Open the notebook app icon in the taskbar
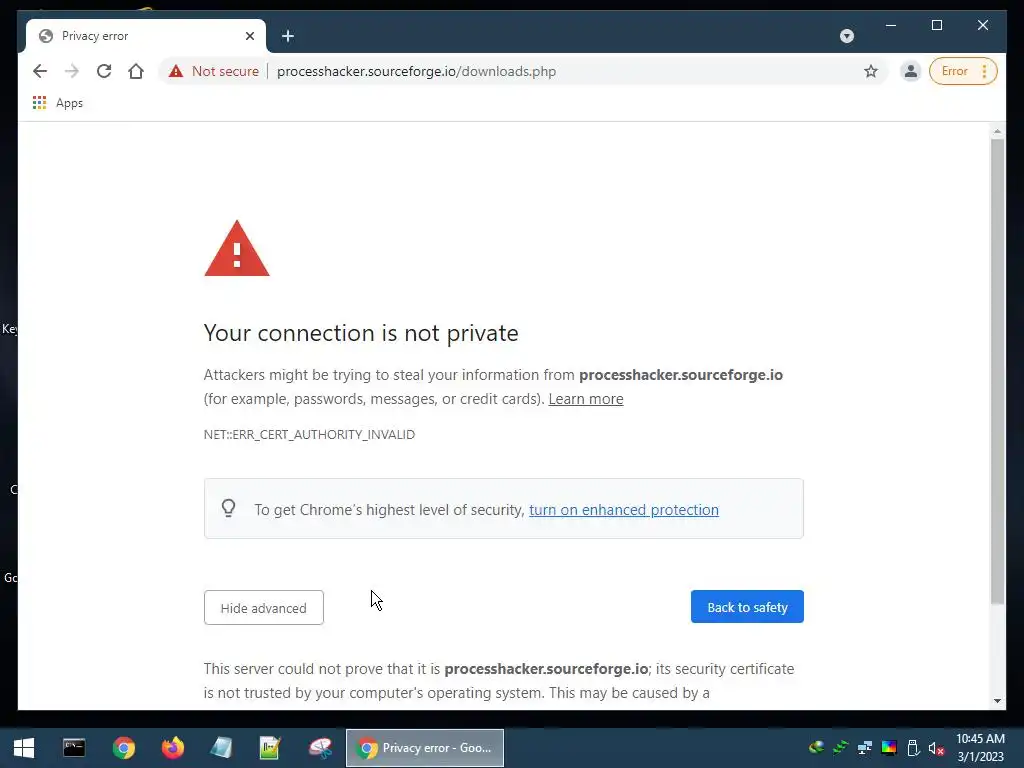The width and height of the screenshot is (1024, 768). click(221, 748)
